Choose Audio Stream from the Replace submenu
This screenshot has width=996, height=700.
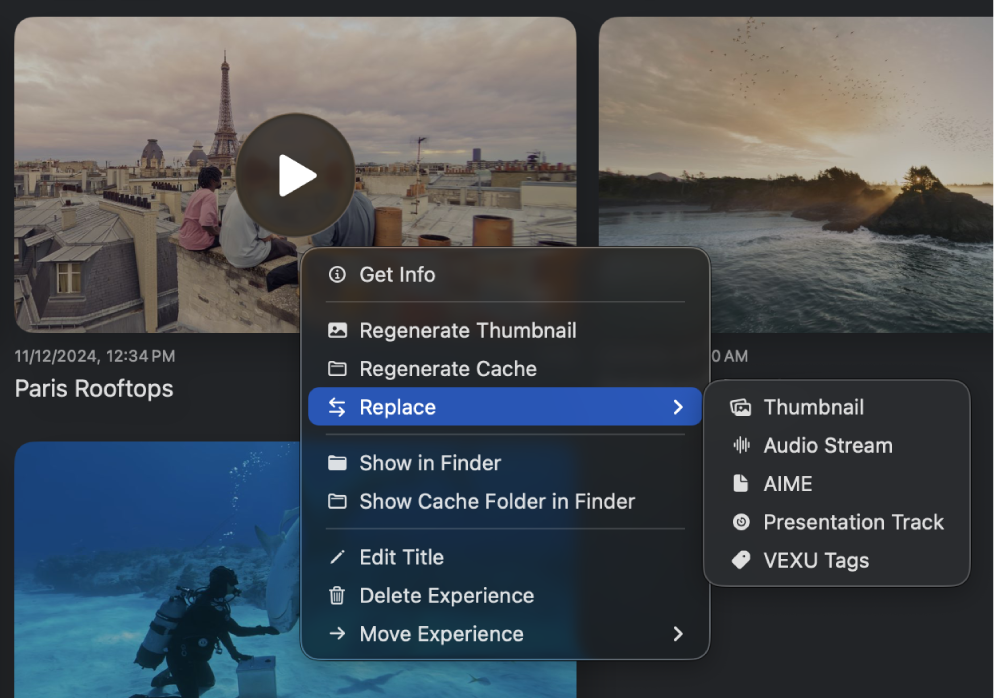click(825, 445)
